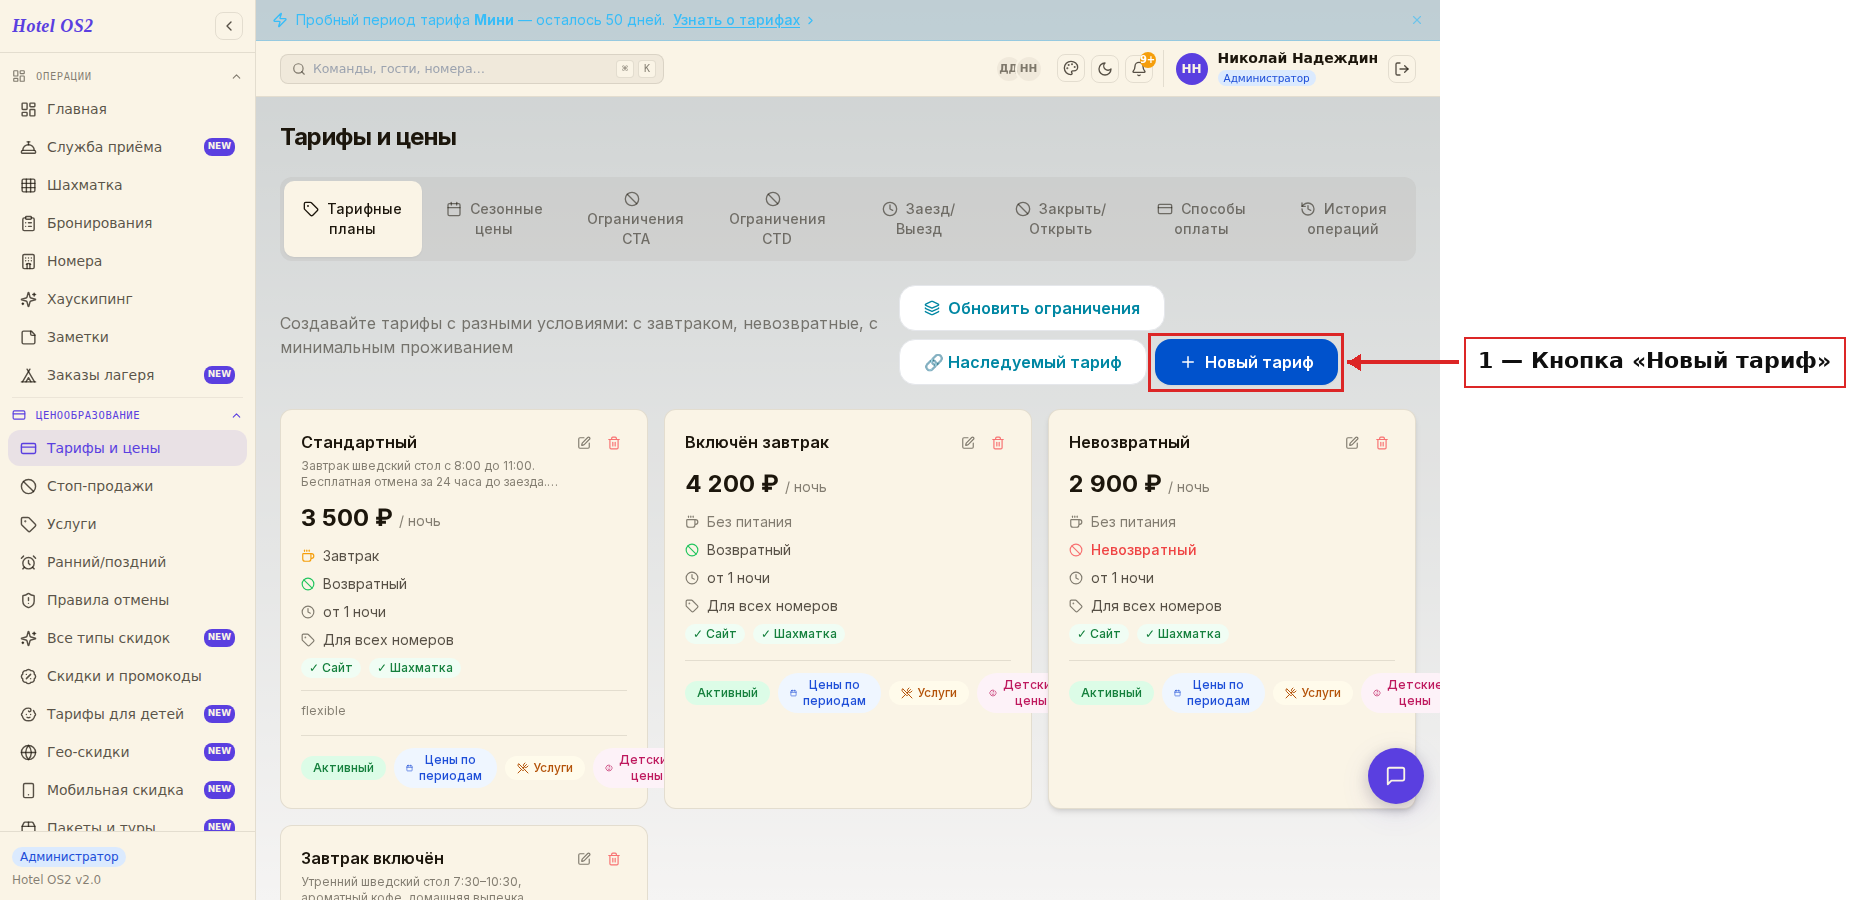Go to Скидки и промокоды

127,676
